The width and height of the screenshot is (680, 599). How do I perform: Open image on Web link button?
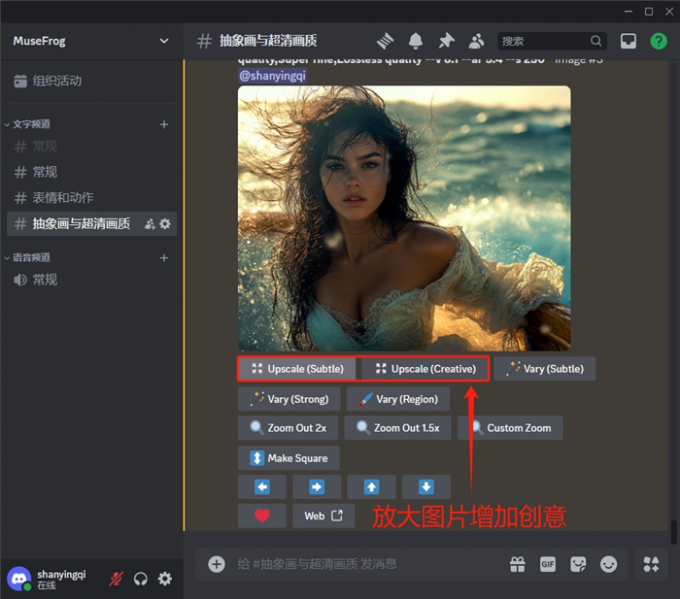click(324, 516)
